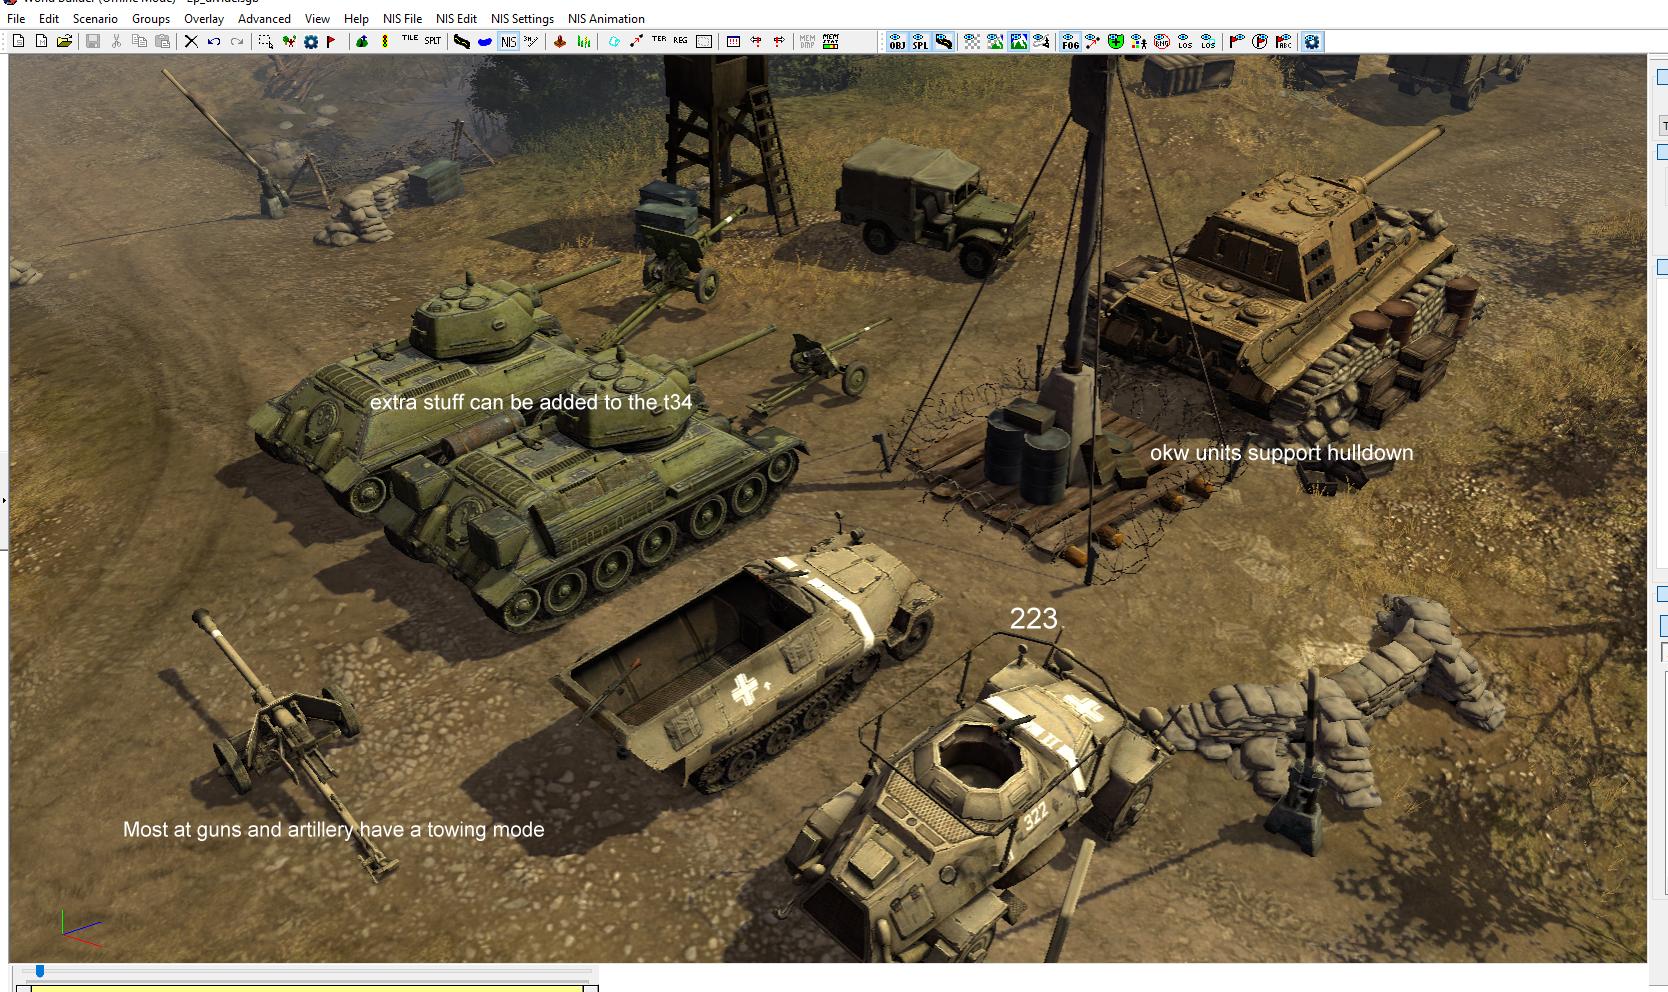Click the MEM STAT memory statistics icon

tap(830, 41)
